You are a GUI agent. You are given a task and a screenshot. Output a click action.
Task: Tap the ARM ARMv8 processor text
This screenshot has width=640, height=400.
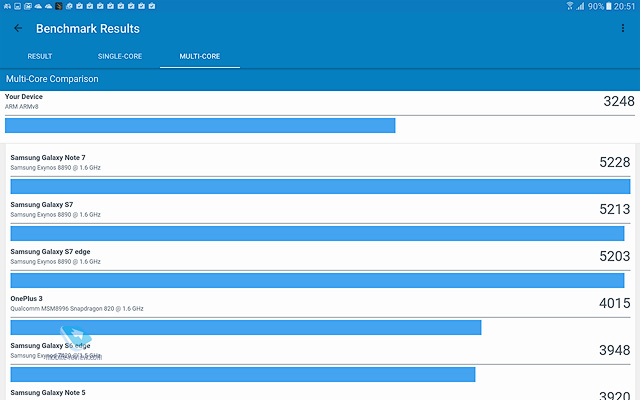[x=22, y=107]
